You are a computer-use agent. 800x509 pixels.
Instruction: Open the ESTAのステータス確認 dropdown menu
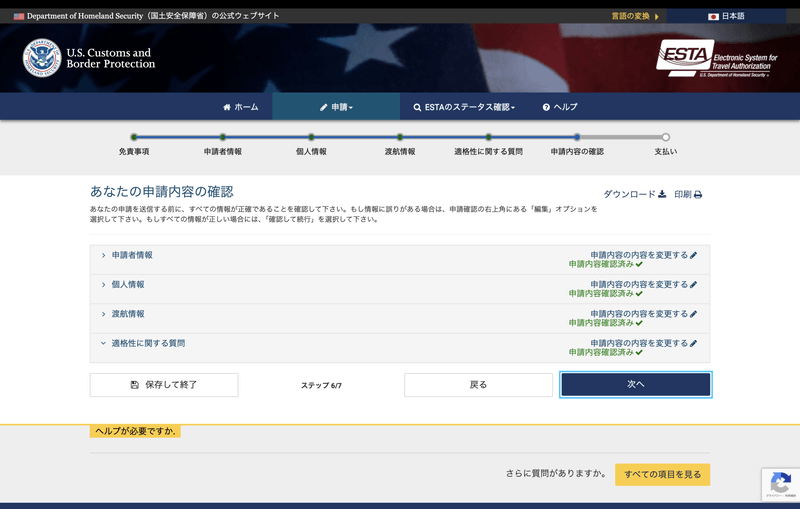464,107
